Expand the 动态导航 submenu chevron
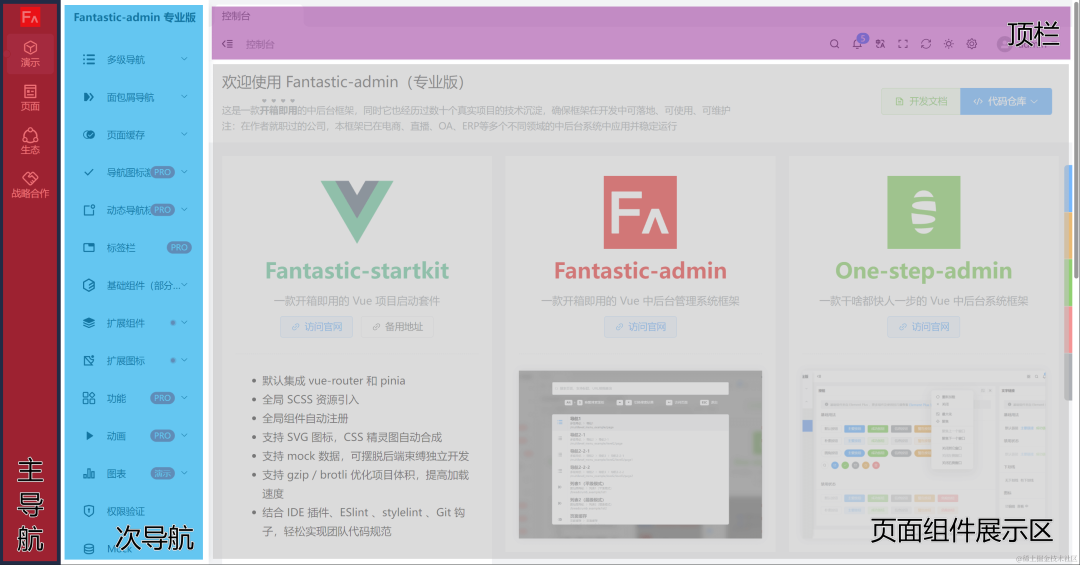 184,209
